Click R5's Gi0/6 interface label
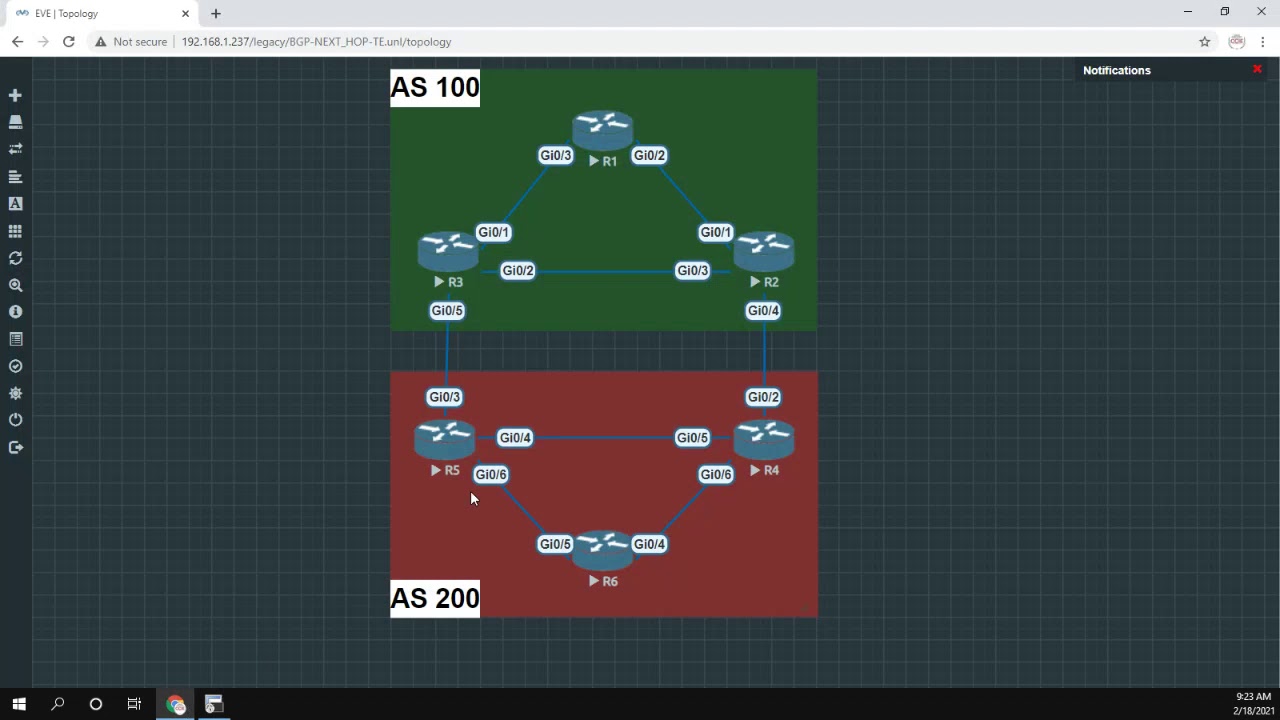The width and height of the screenshot is (1280, 720). 491,475
